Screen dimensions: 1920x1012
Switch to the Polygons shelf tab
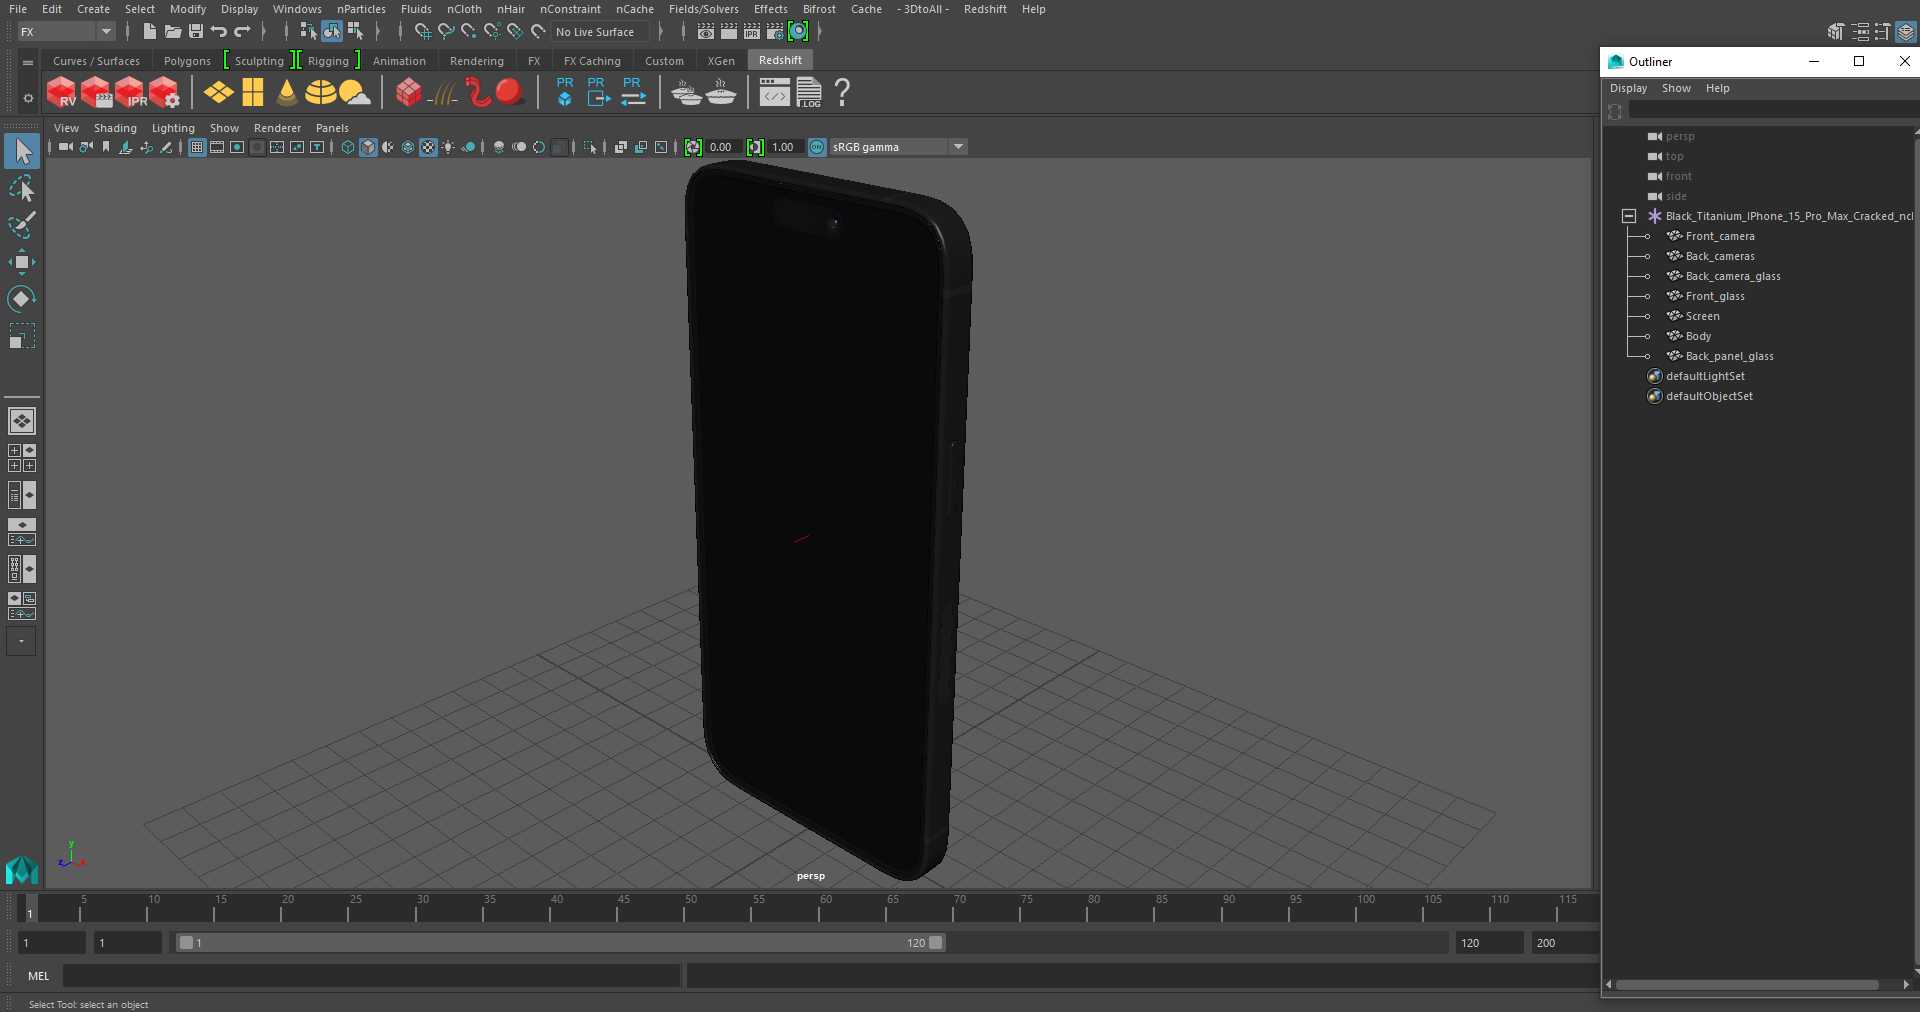click(187, 61)
